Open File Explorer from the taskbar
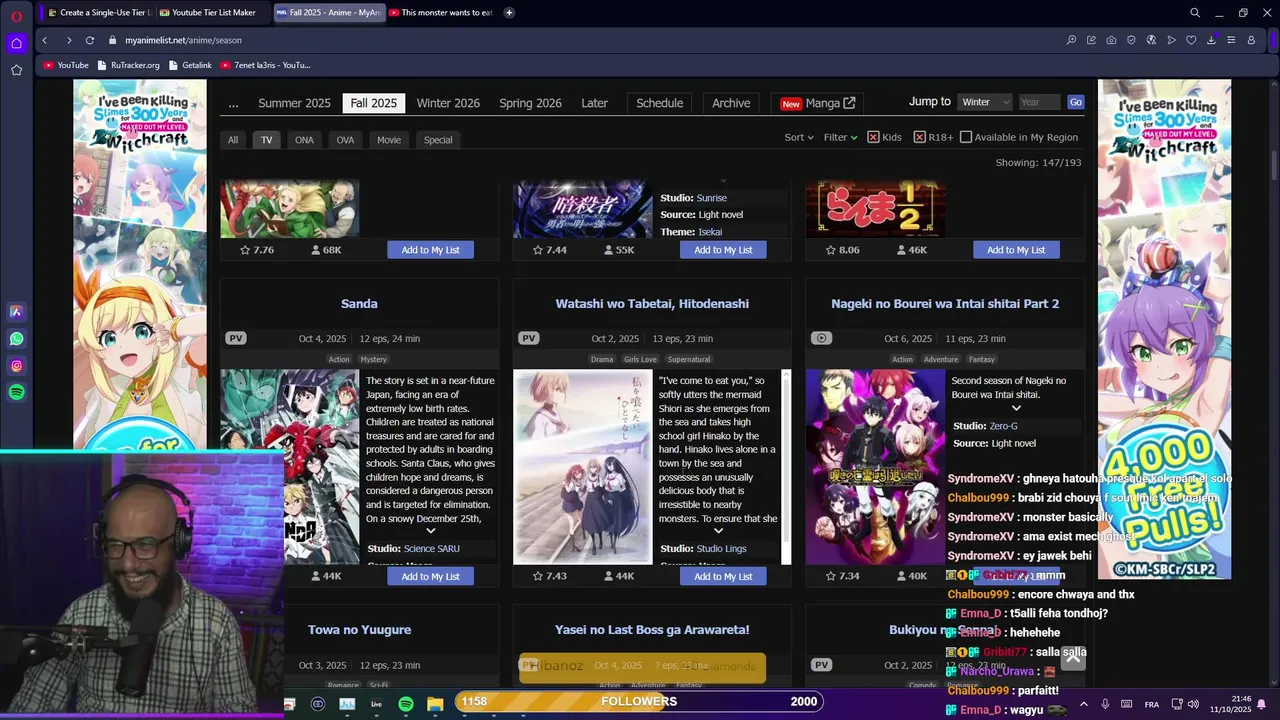Image resolution: width=1280 pixels, height=720 pixels. coord(435,704)
